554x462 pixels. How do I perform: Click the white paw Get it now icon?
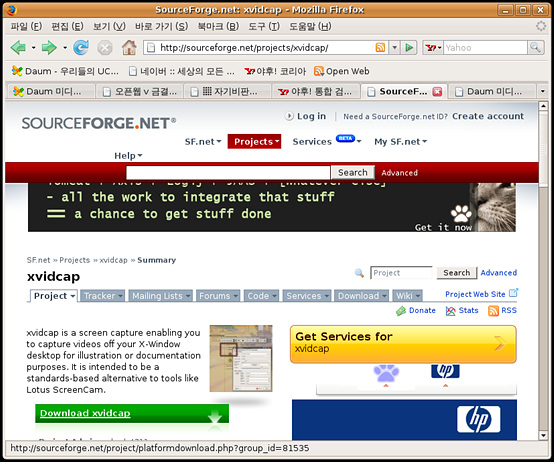(x=461, y=214)
